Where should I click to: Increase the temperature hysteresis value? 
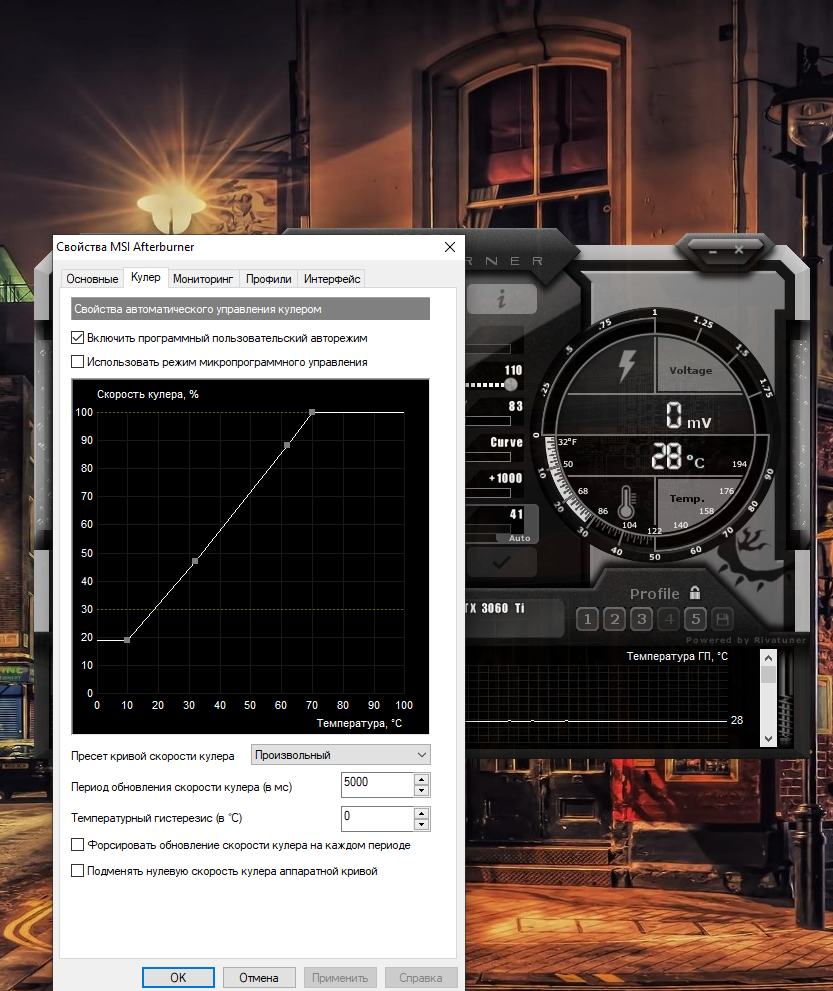tap(422, 813)
